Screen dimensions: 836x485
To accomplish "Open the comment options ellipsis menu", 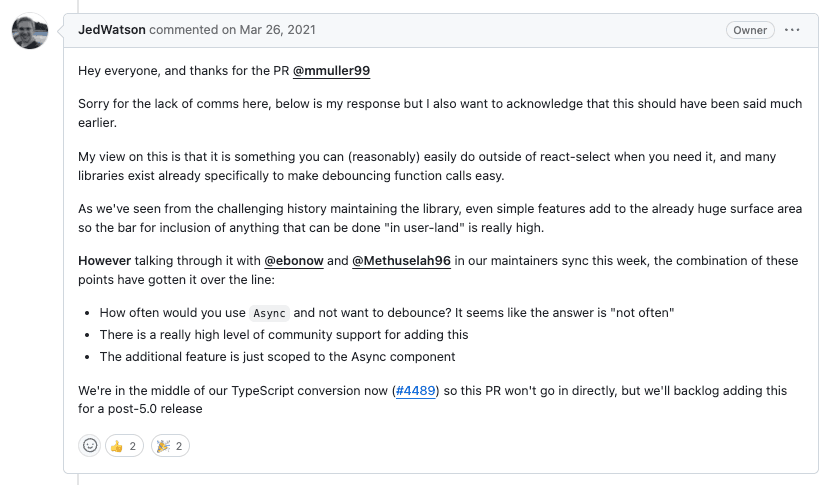I will [792, 30].
